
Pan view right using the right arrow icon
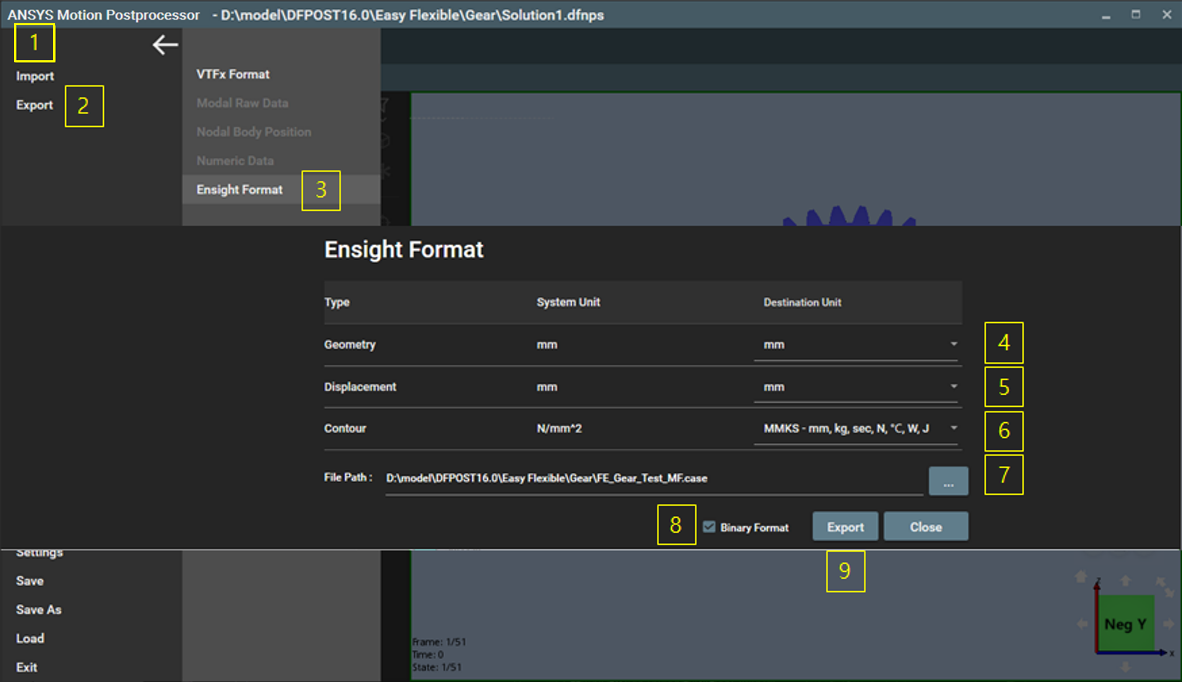point(1169,624)
